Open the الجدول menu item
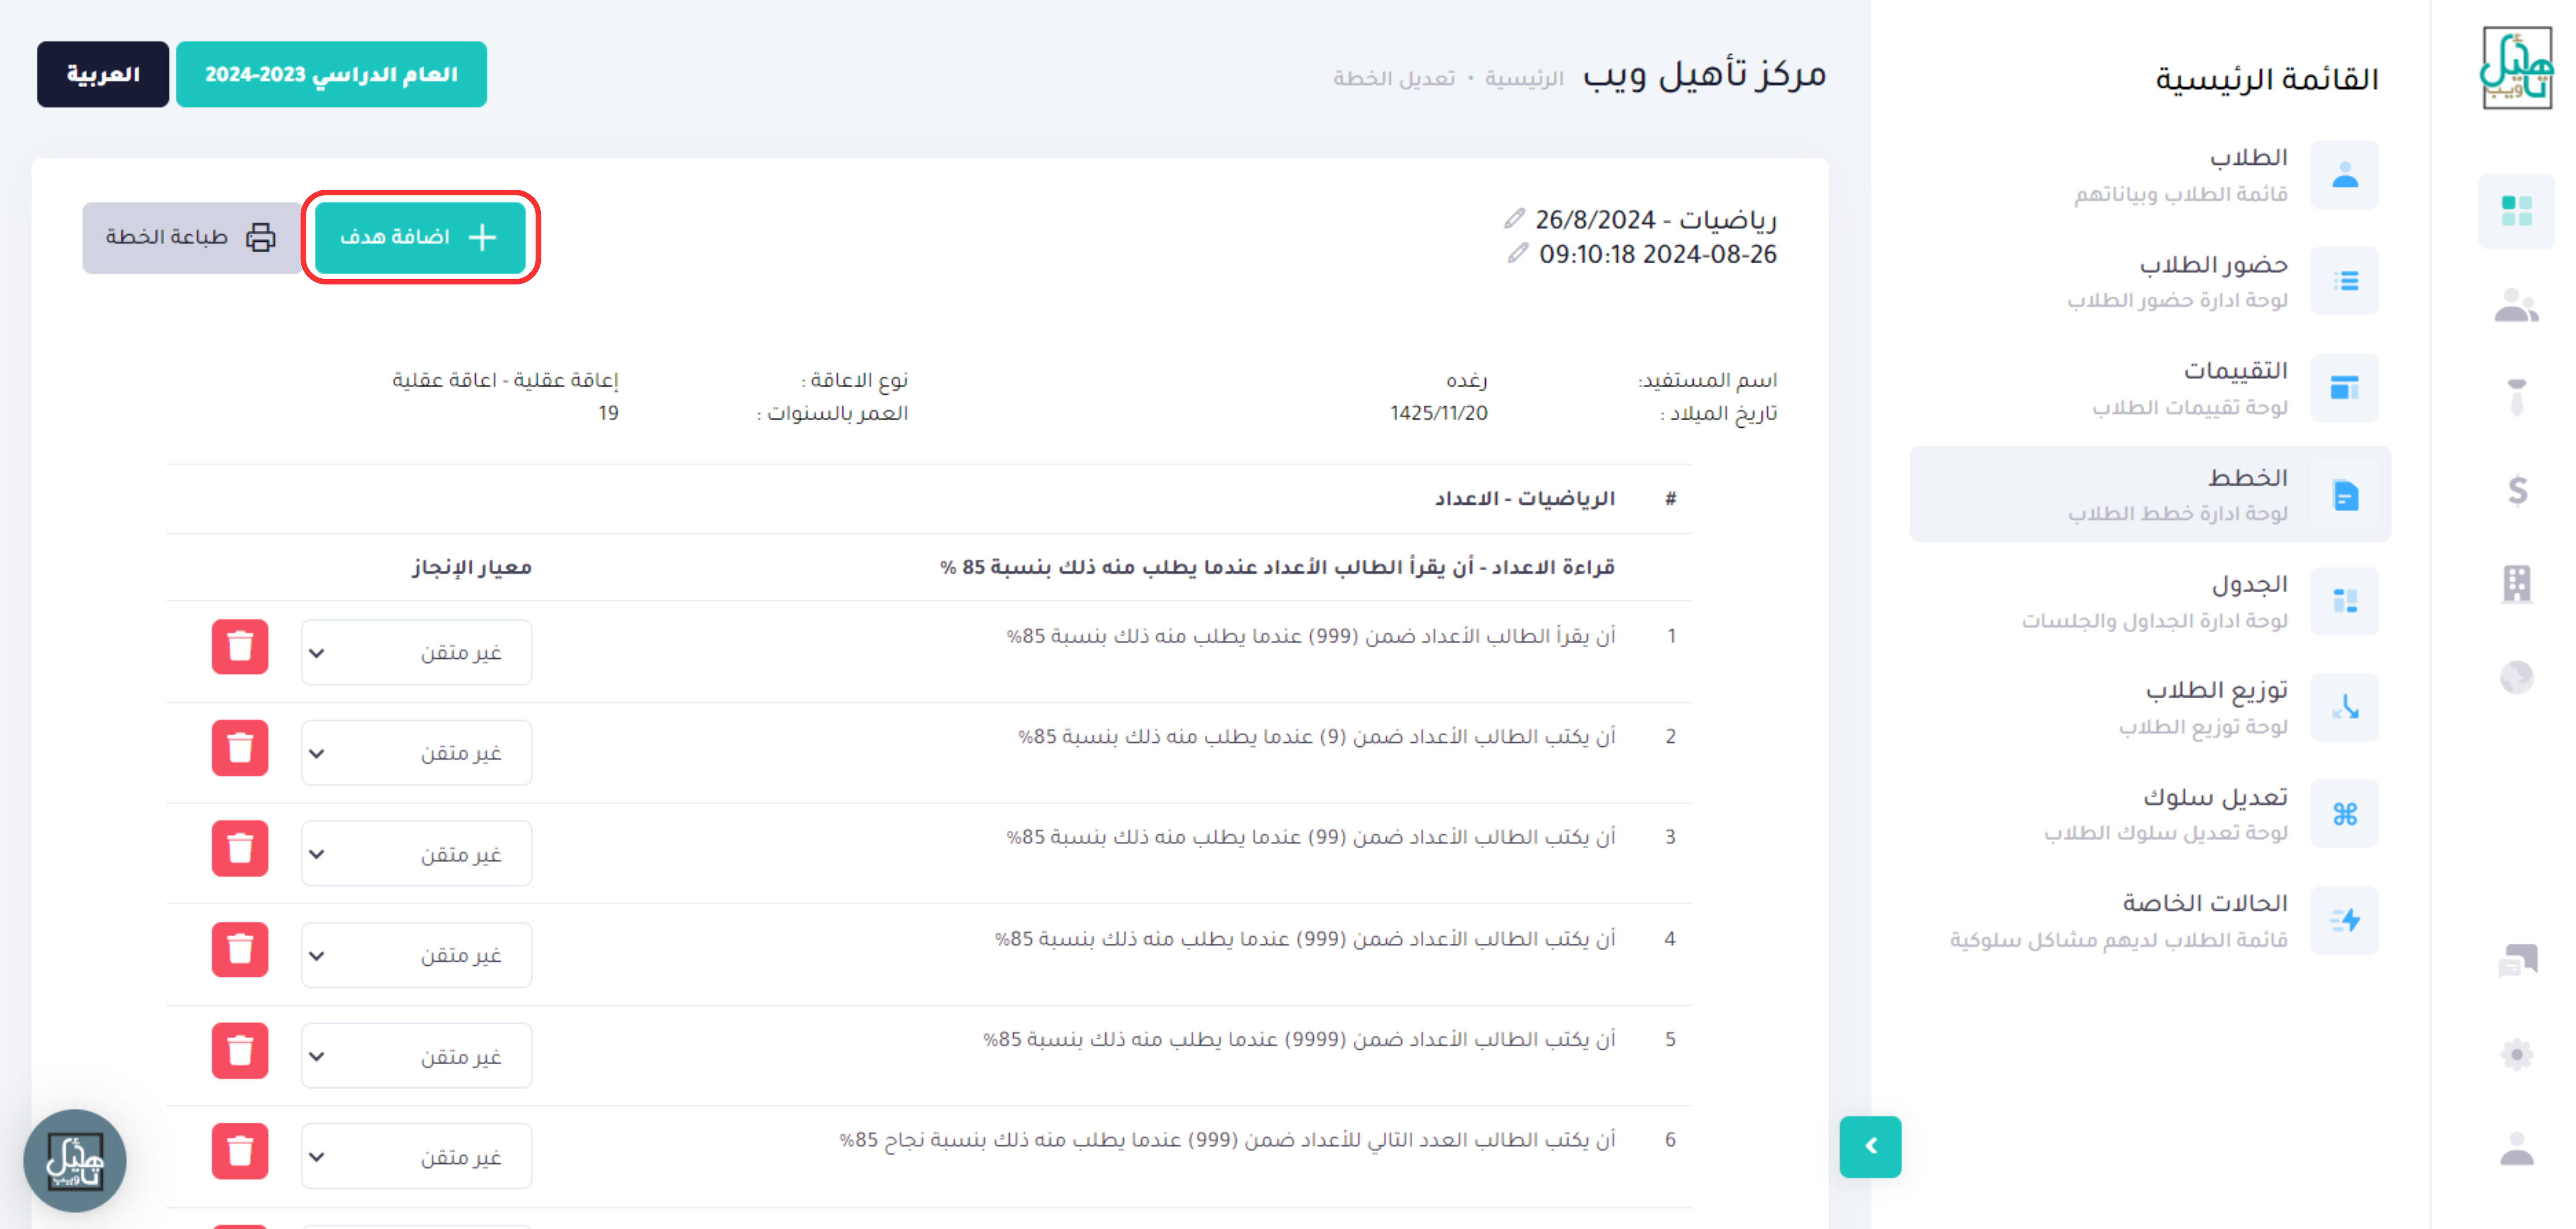 click(2150, 601)
